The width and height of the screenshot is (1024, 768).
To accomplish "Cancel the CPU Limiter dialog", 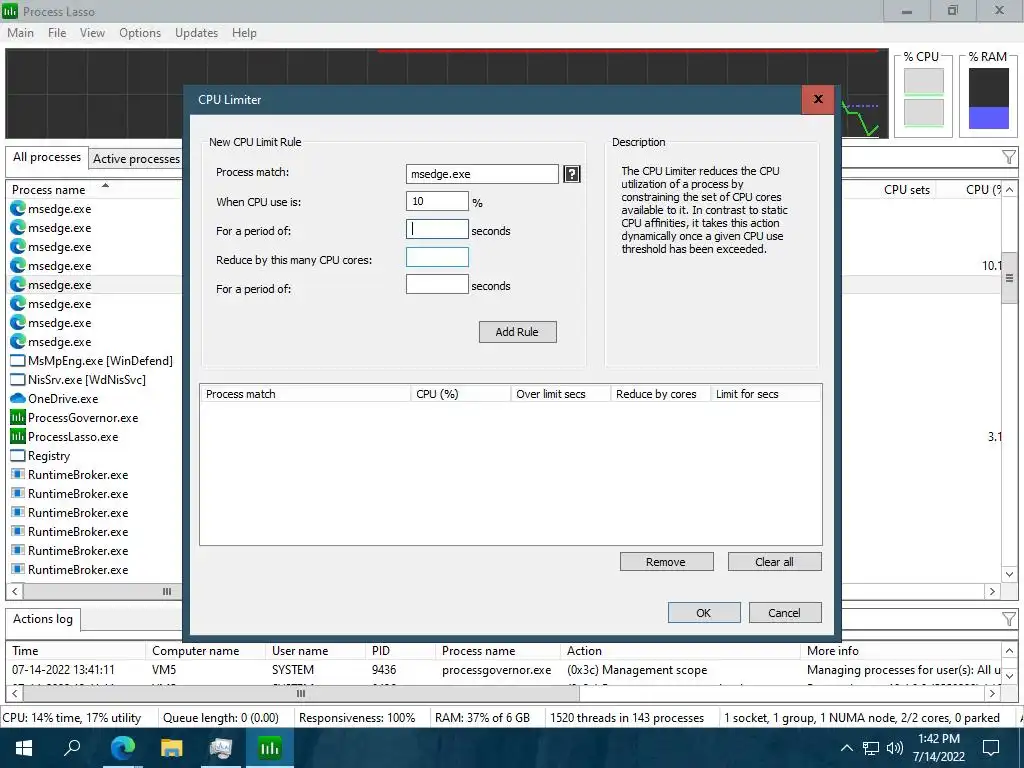I will 785,613.
